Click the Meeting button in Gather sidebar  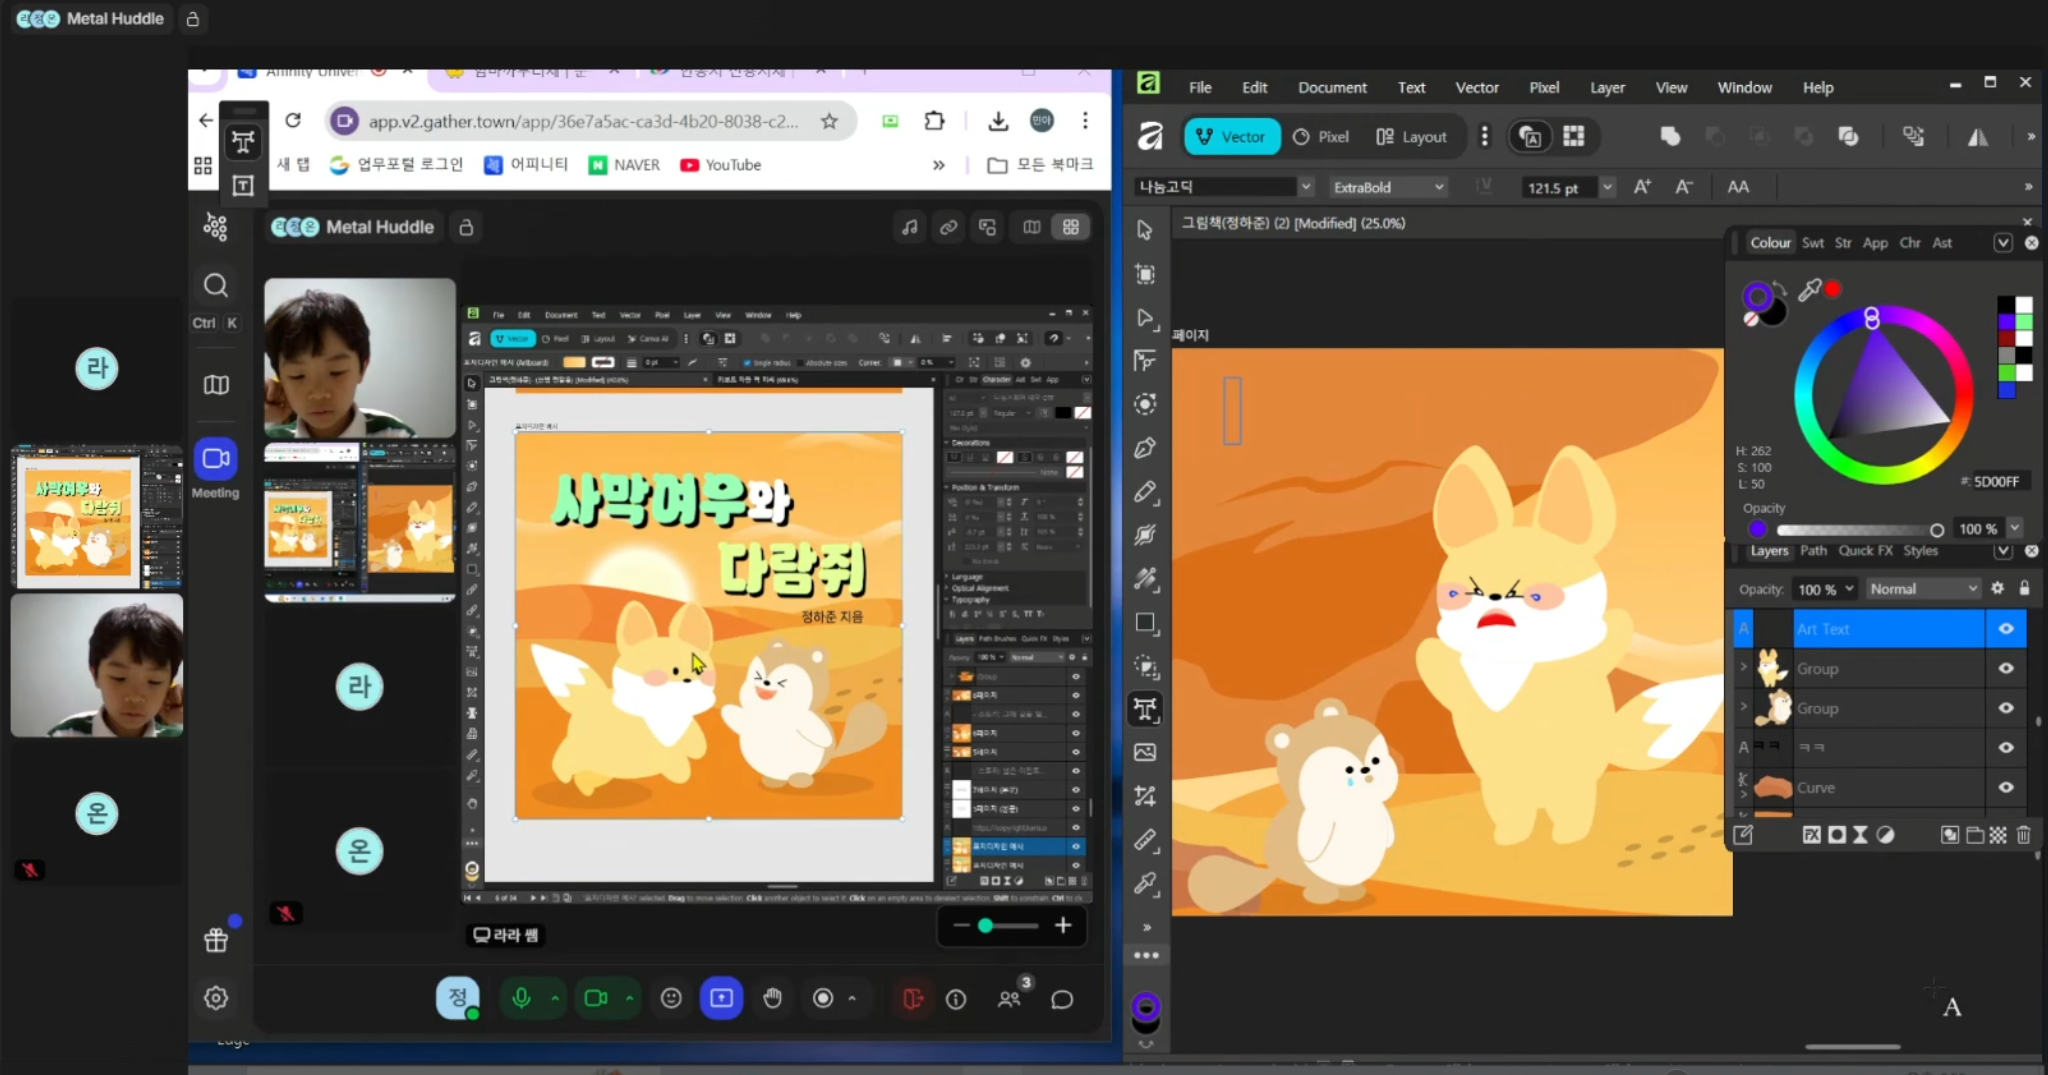[x=215, y=468]
